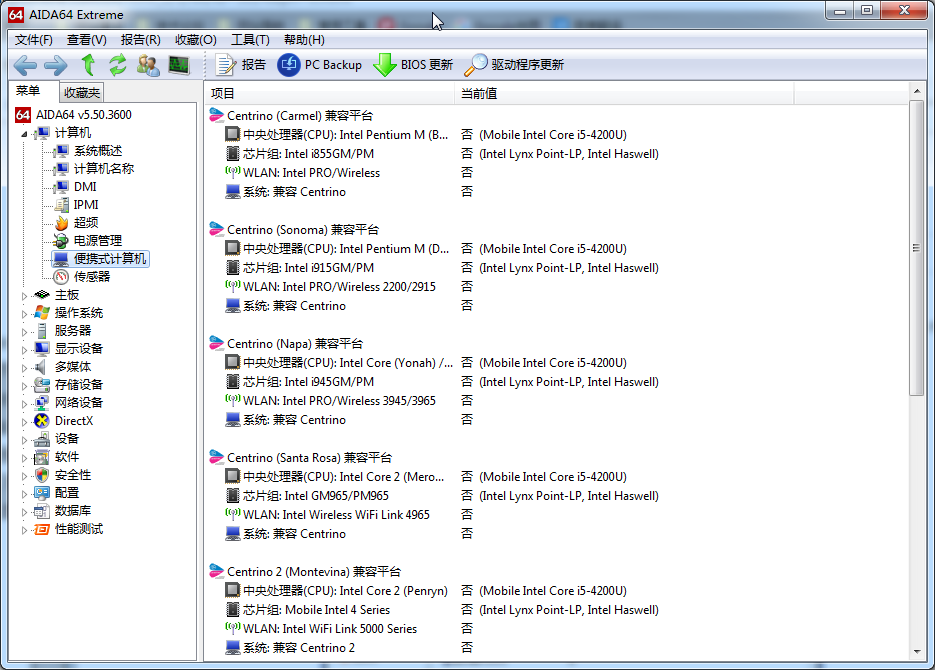Open the 帮助(H) menu

(304, 40)
